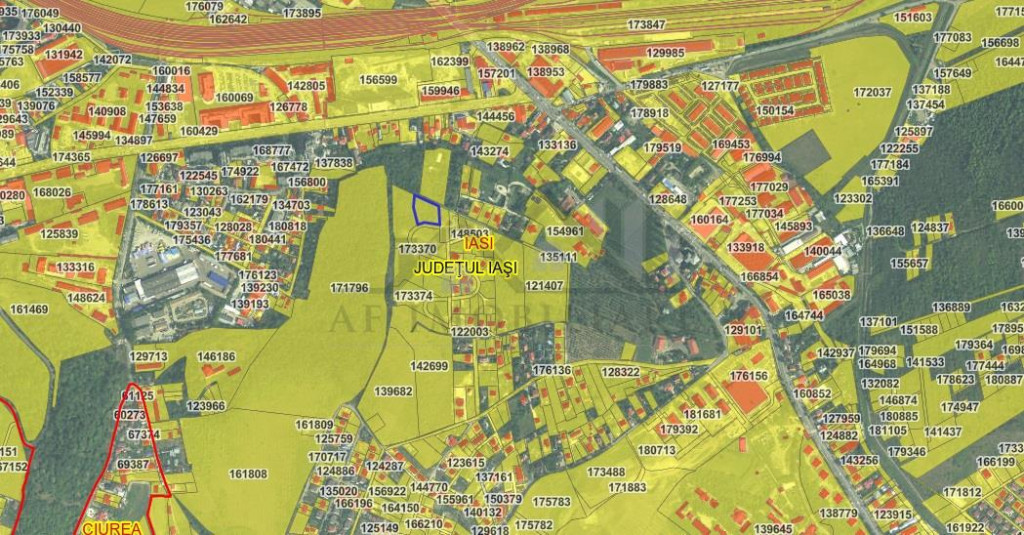The image size is (1024, 535).
Task: Click parcel label 173374
Action: tap(413, 296)
